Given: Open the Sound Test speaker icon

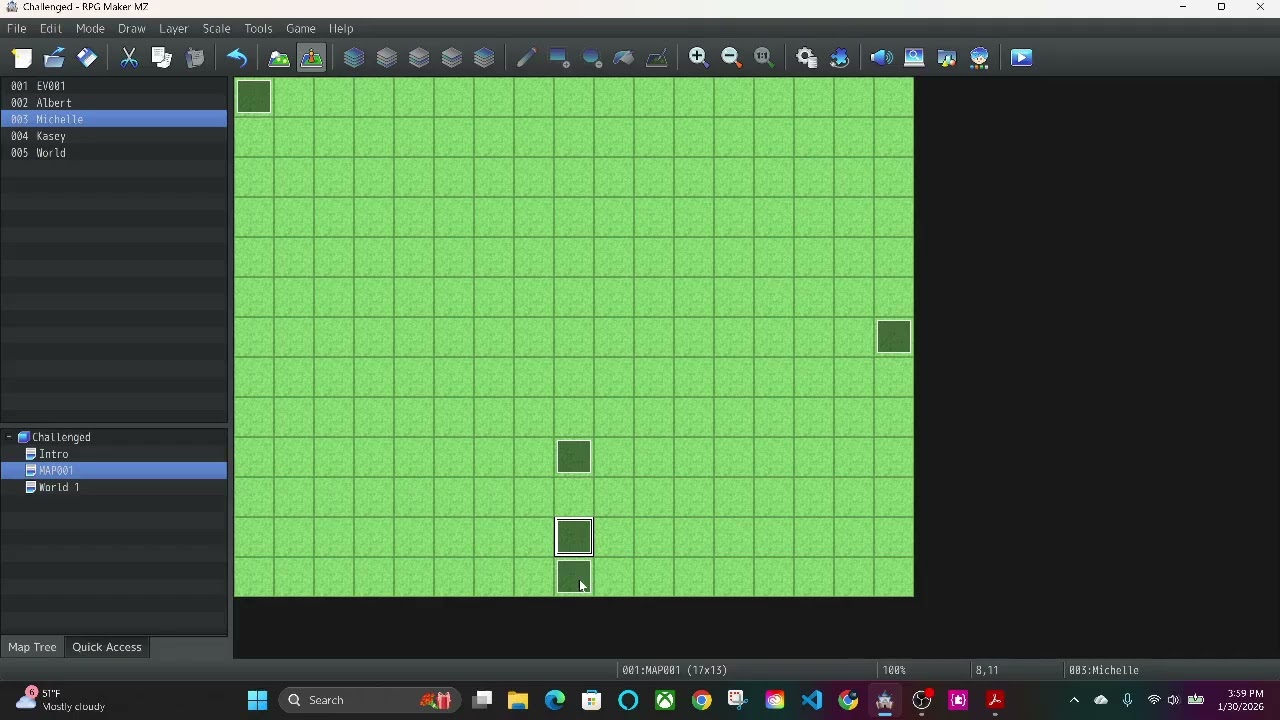Looking at the screenshot, I should (882, 58).
